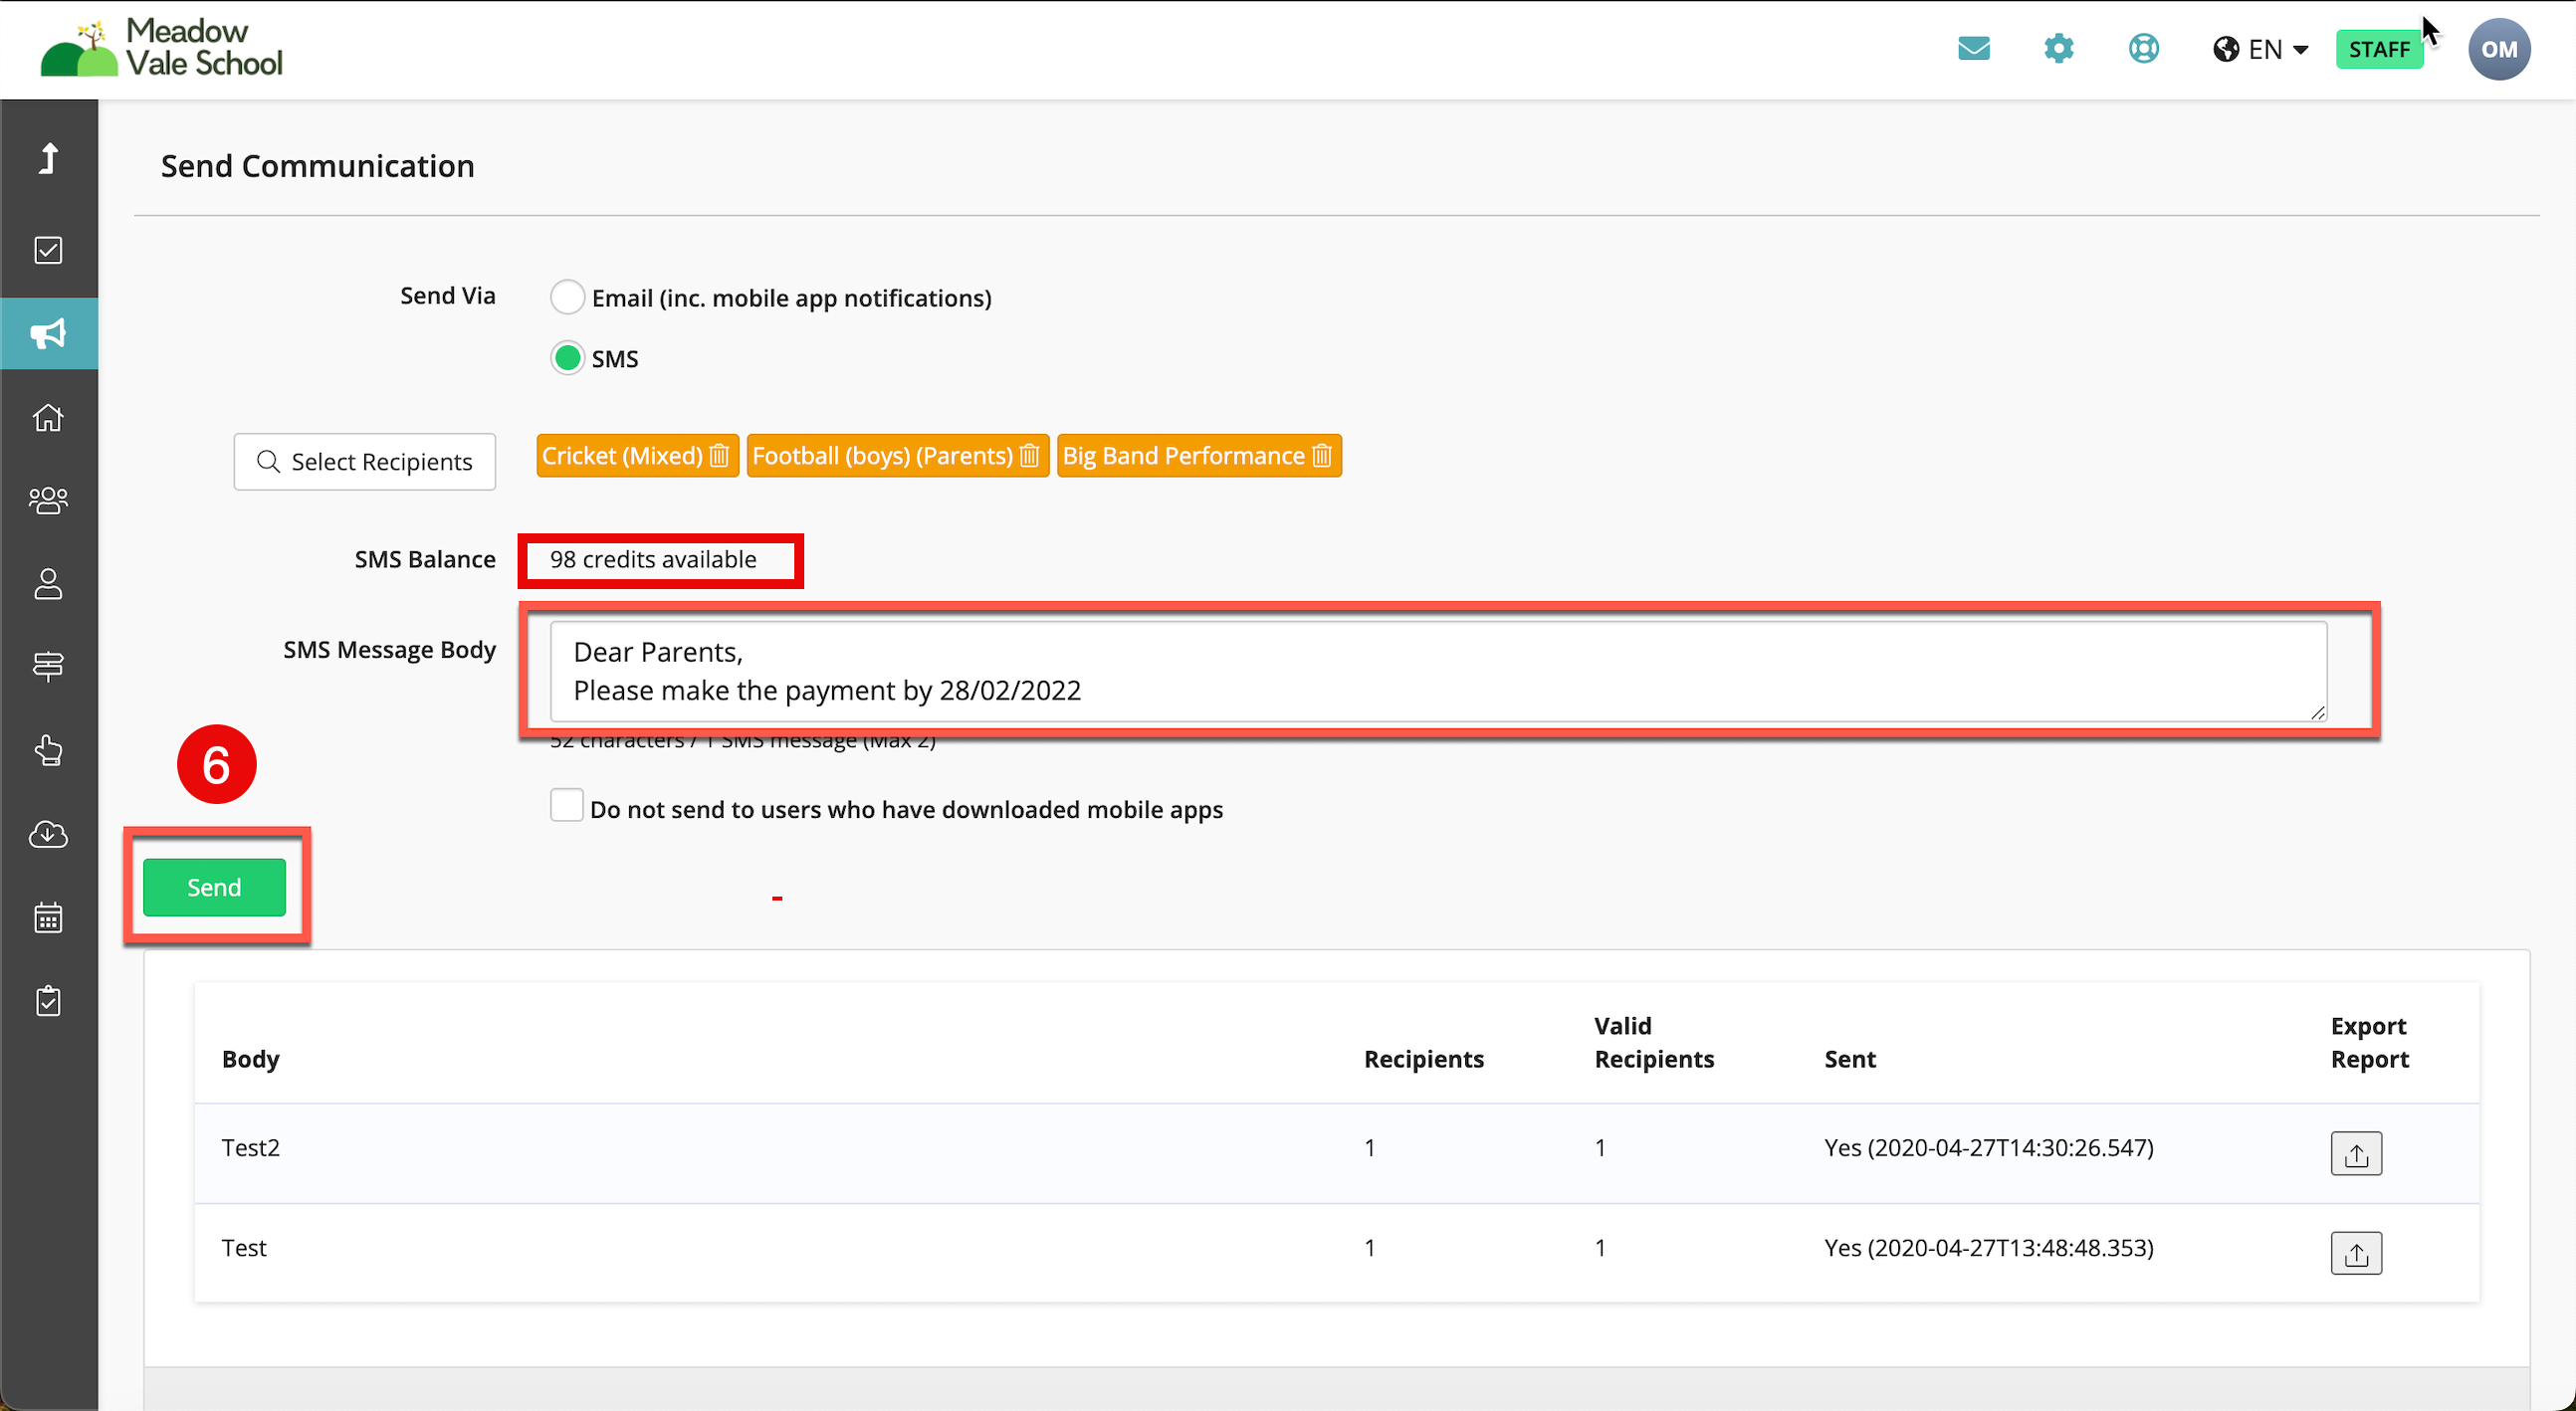Export report for the Test2 message
The image size is (2576, 1411).
coord(2355,1153)
